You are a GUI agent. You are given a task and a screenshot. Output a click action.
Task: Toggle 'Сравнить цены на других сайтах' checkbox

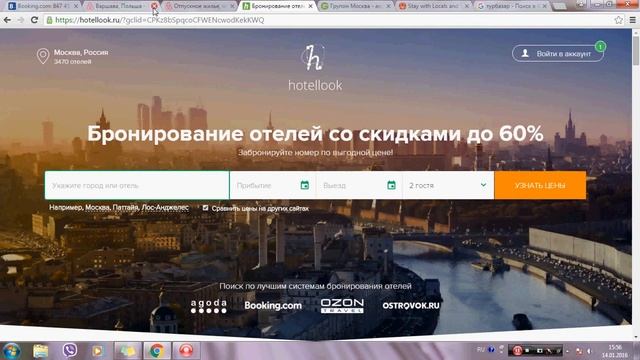point(205,208)
